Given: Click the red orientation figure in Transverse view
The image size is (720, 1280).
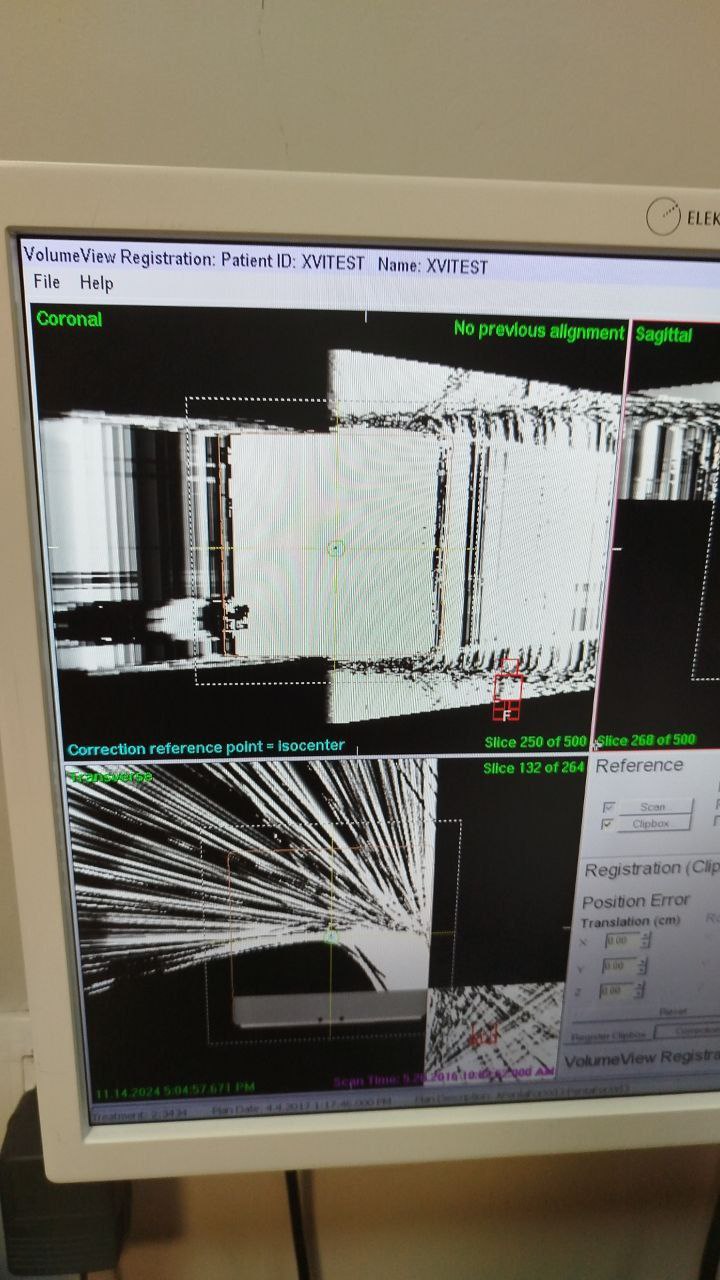Looking at the screenshot, I should pos(484,1036).
